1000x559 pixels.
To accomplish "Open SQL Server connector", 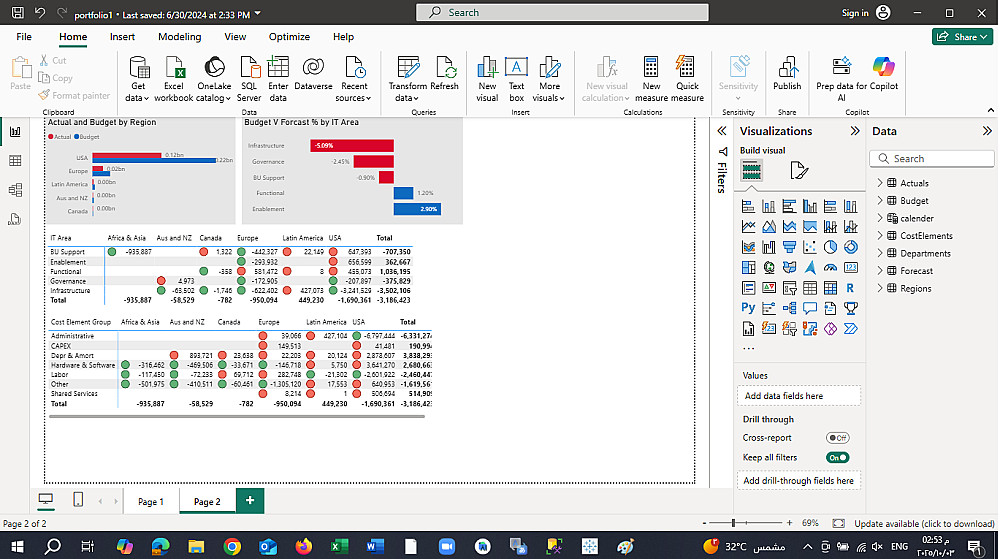I will coord(249,79).
